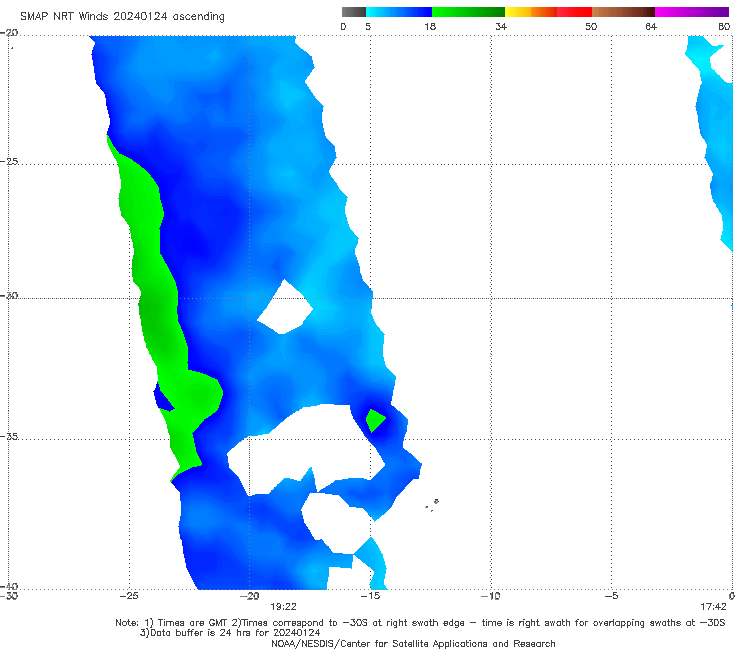Viewport: 740px width, 650px height.
Task: Click the colorbar label '34'
Action: click(x=501, y=26)
